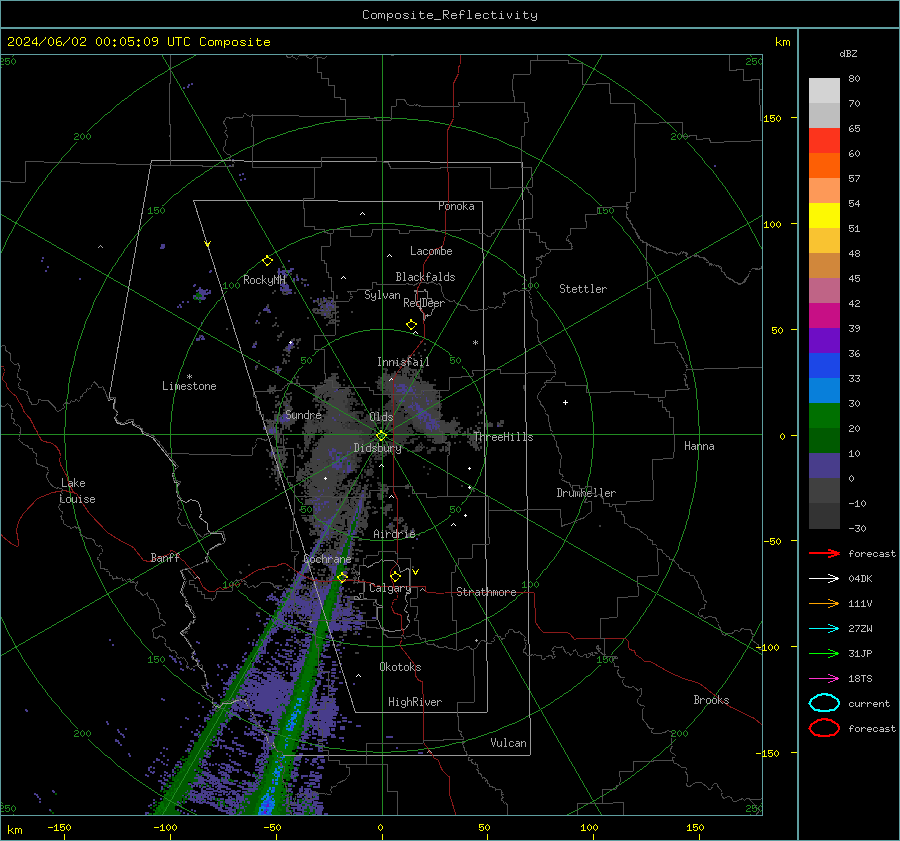Click the Ponoka label
Screen dimensions: 900x841
click(456, 206)
